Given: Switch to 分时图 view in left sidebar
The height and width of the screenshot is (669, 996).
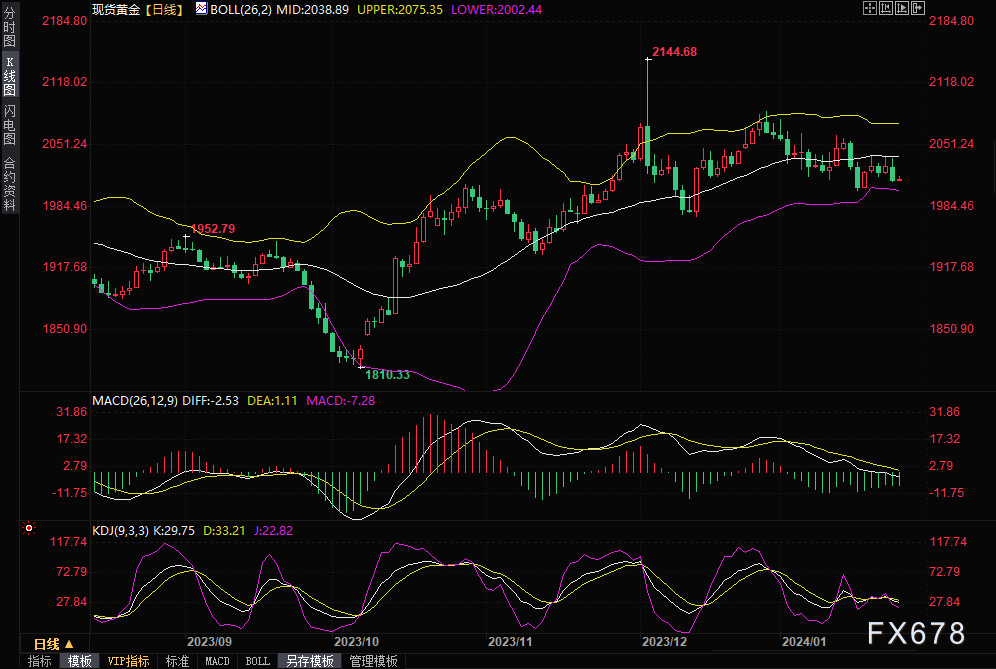Looking at the screenshot, I should [9, 28].
